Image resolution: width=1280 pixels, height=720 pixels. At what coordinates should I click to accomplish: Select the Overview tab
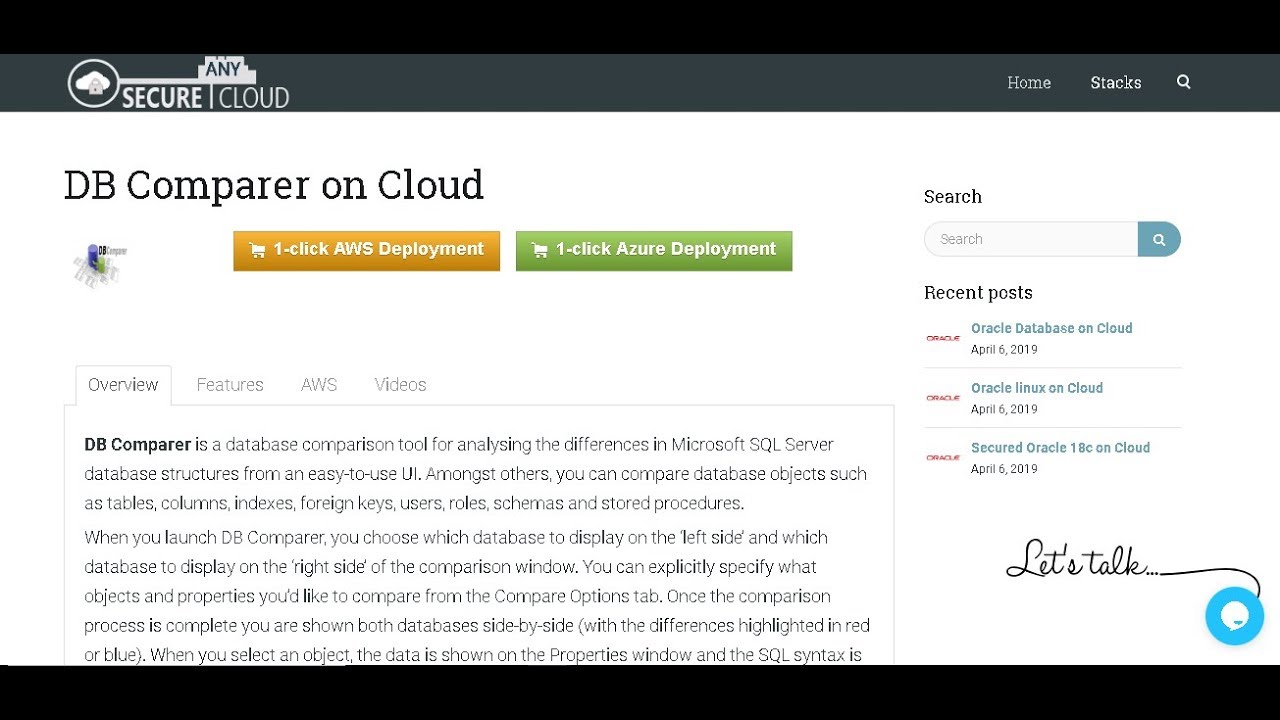(x=123, y=385)
